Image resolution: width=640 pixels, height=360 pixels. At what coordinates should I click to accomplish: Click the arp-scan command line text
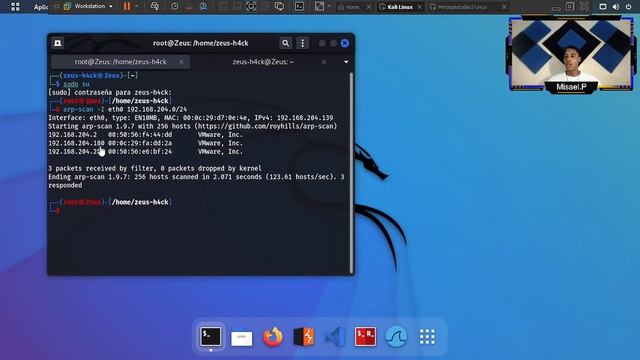[x=125, y=109]
